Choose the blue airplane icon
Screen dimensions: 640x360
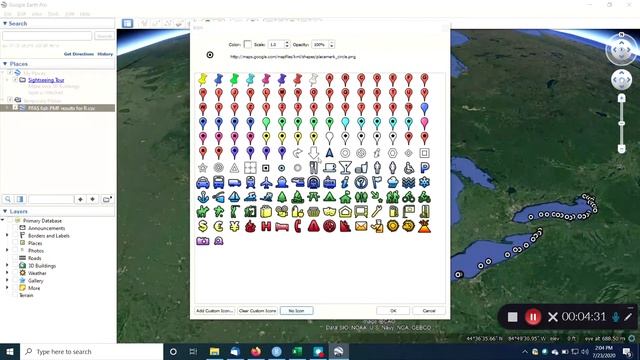[266, 182]
